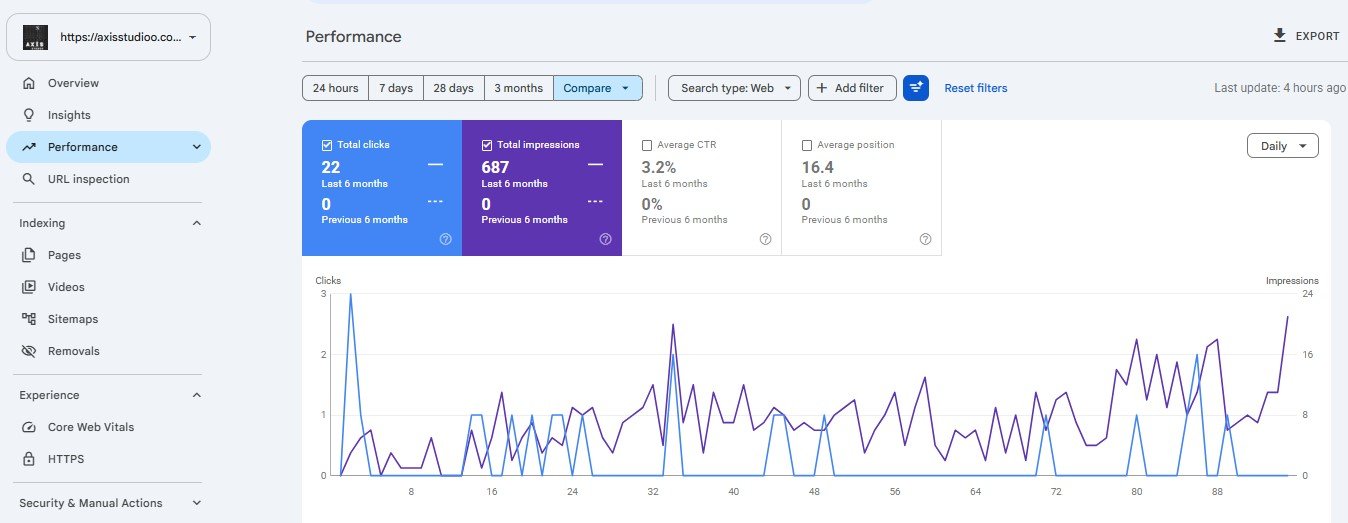This screenshot has height=523, width=1348.
Task: Open the Videos indexing report
Action: pyautogui.click(x=108, y=287)
